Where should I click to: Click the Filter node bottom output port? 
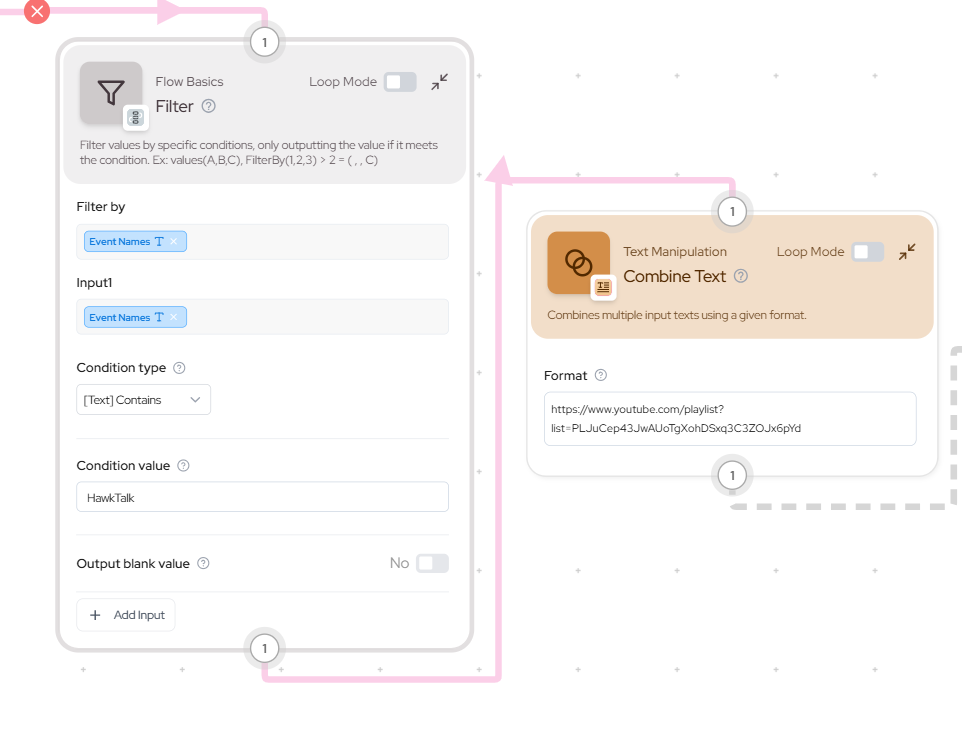tap(264, 649)
